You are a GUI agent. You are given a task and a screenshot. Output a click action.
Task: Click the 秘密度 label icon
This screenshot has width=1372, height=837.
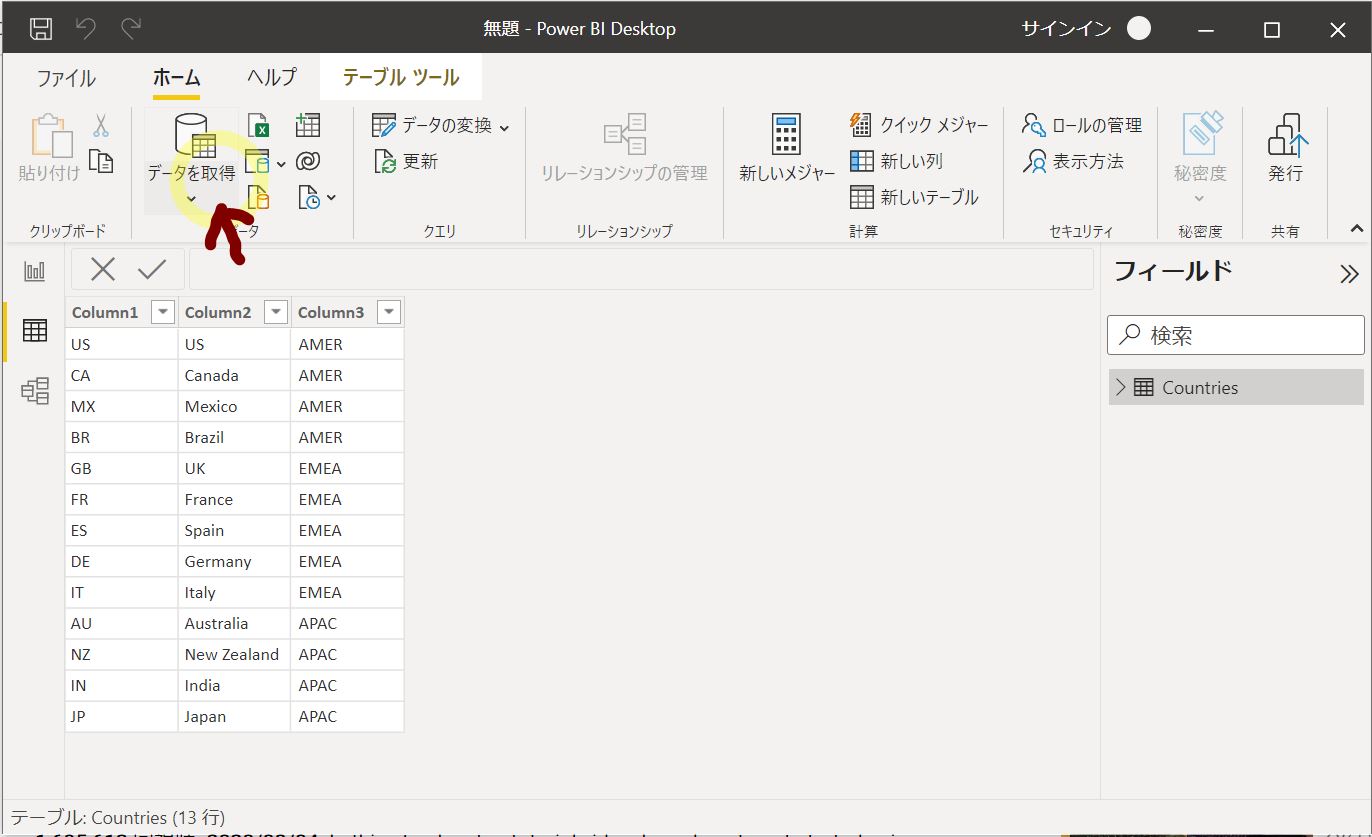point(1200,133)
